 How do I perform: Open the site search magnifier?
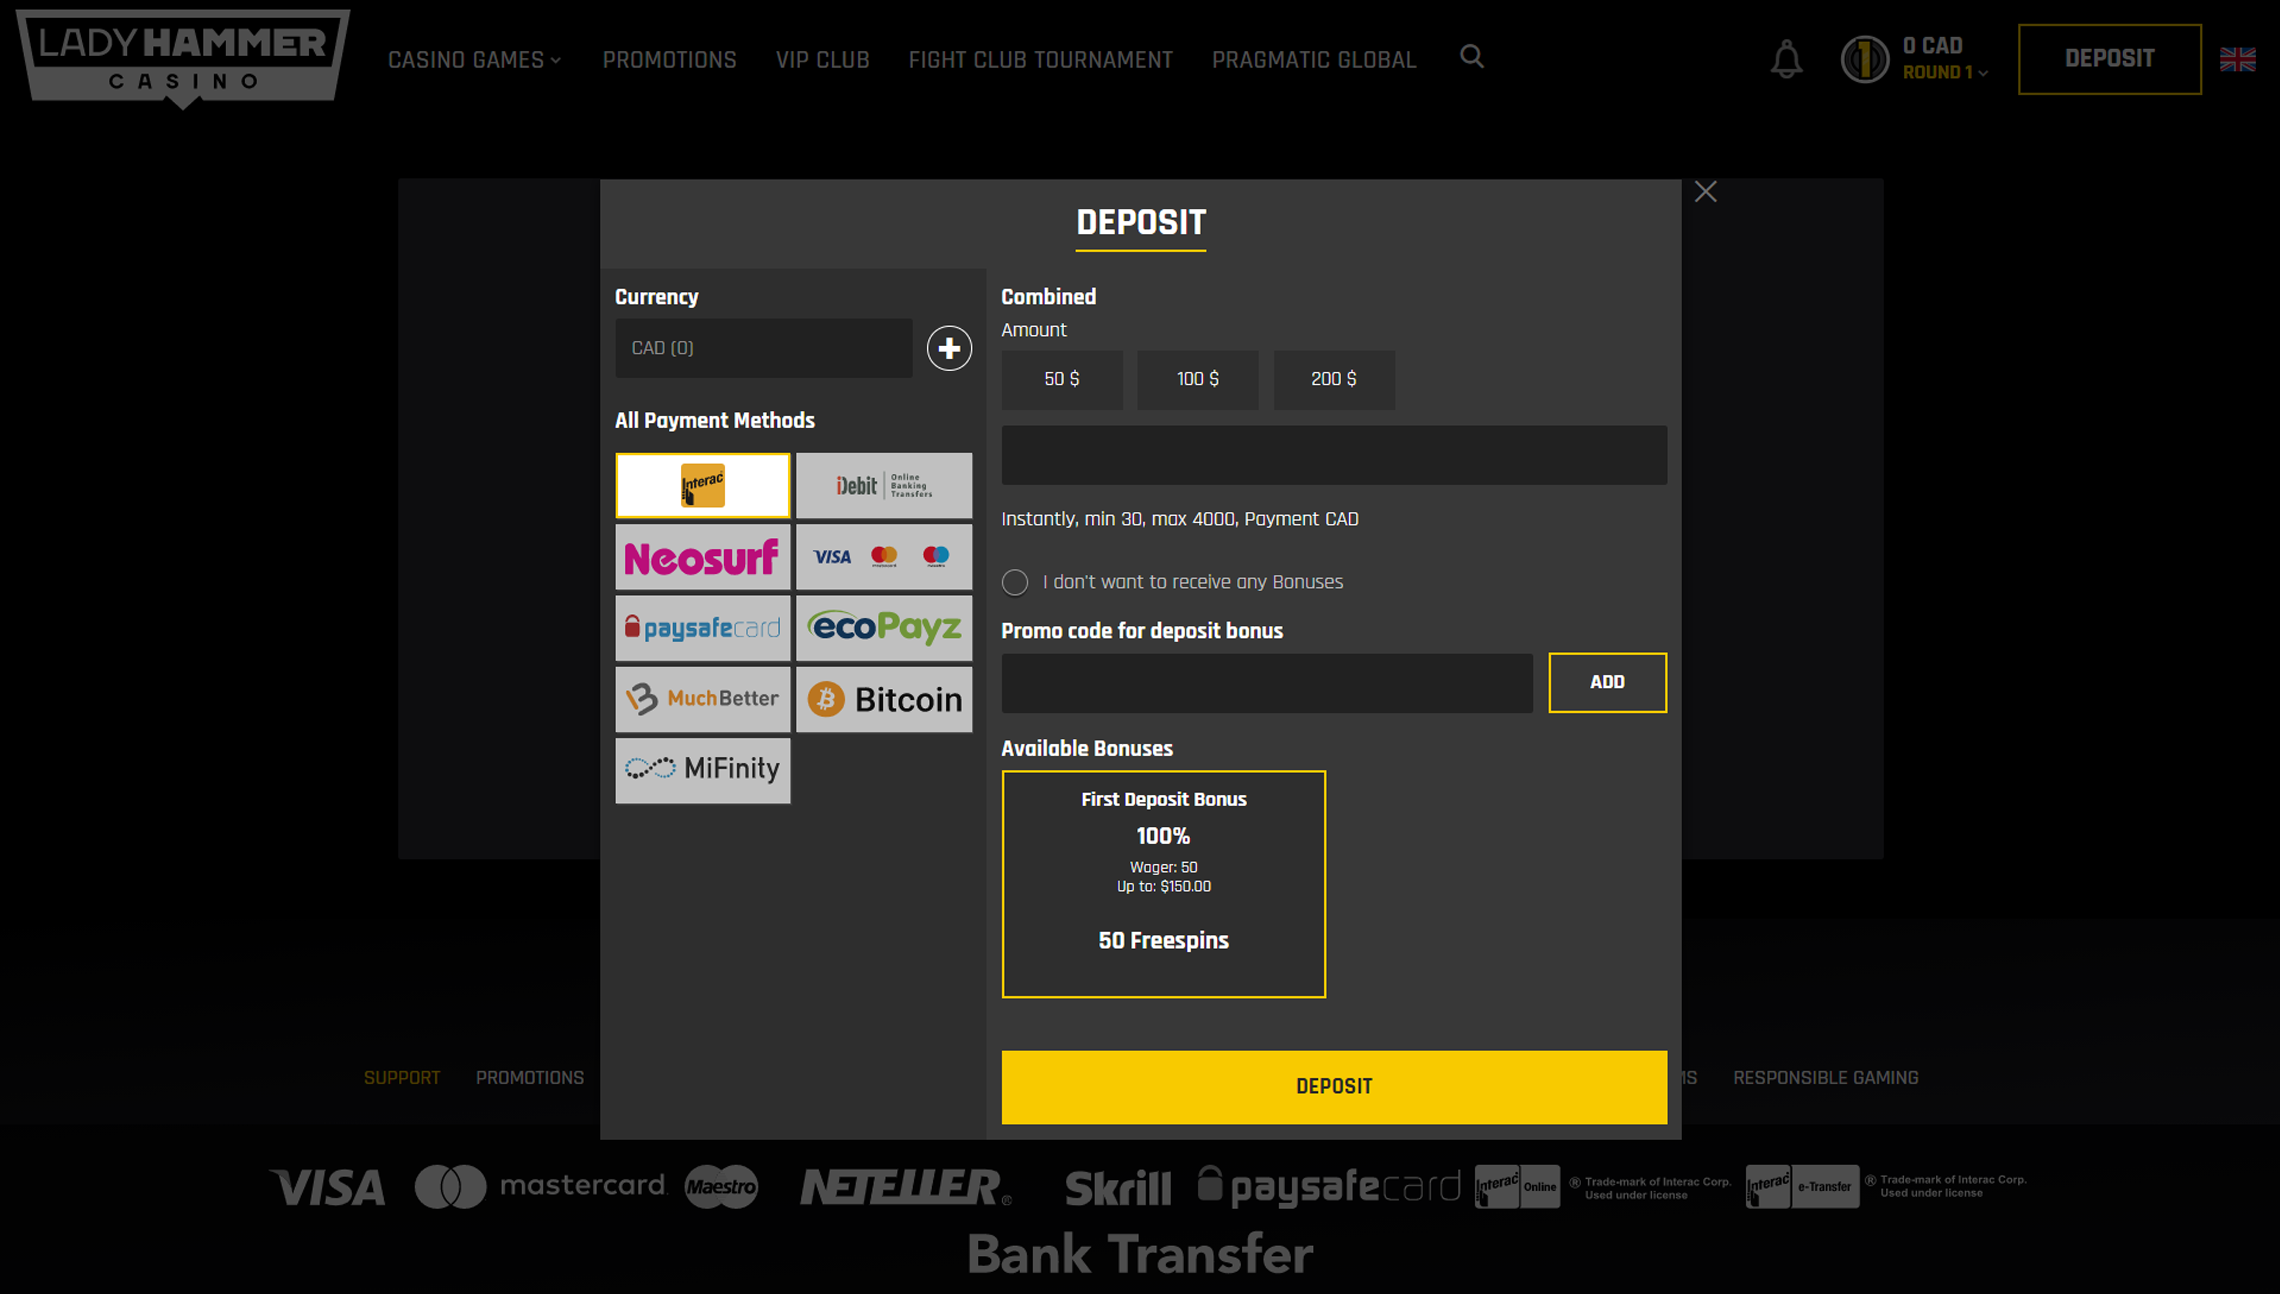pos(1471,57)
